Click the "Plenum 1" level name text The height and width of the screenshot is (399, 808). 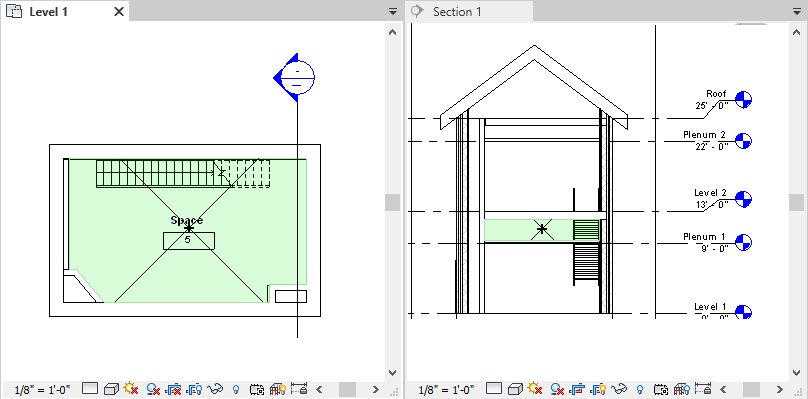point(704,237)
